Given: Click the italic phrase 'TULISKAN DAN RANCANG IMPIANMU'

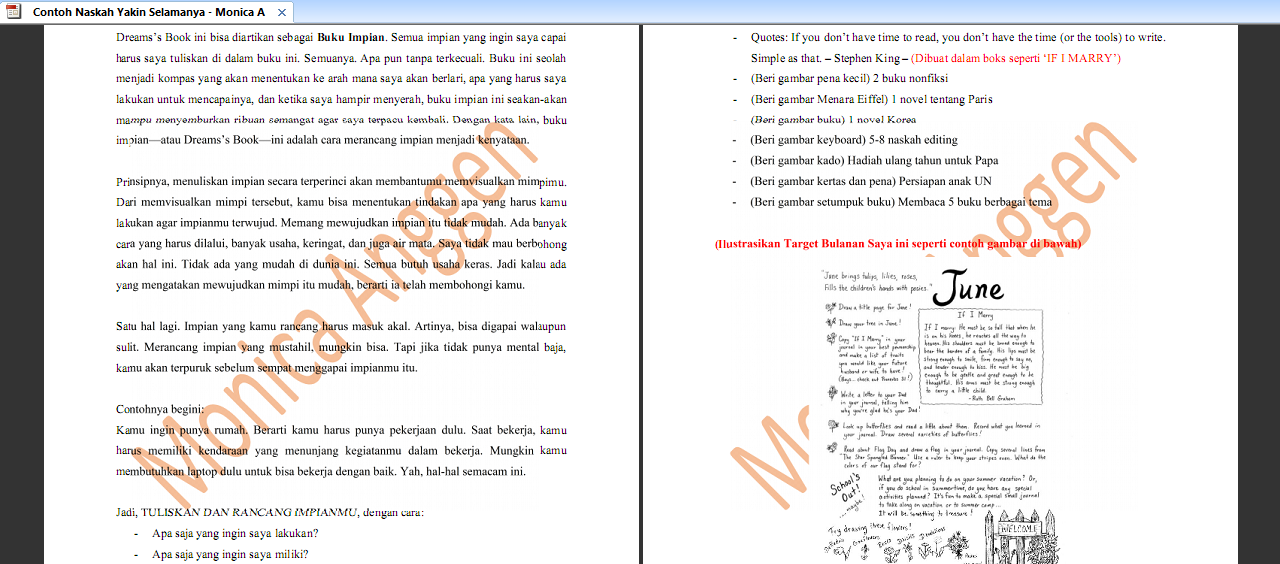Looking at the screenshot, I should 248,512.
